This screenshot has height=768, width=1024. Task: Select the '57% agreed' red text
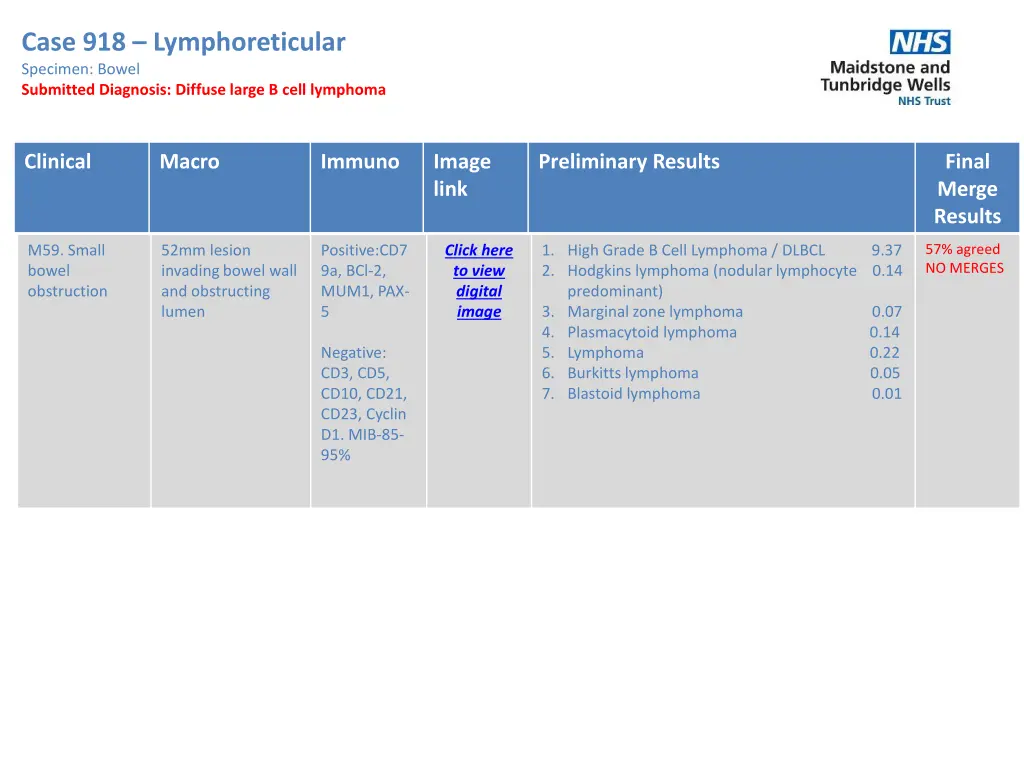(962, 249)
